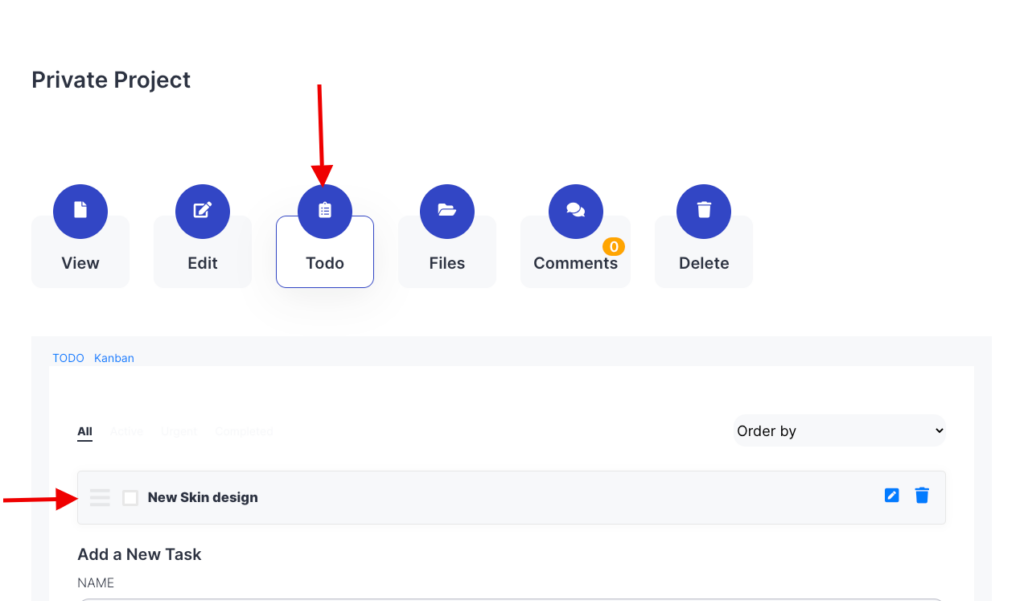Open the Kanban view link

pyautogui.click(x=114, y=358)
